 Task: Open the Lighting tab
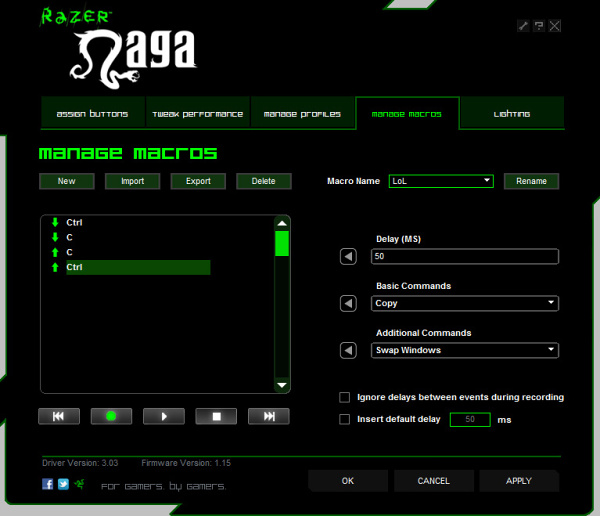pos(512,114)
